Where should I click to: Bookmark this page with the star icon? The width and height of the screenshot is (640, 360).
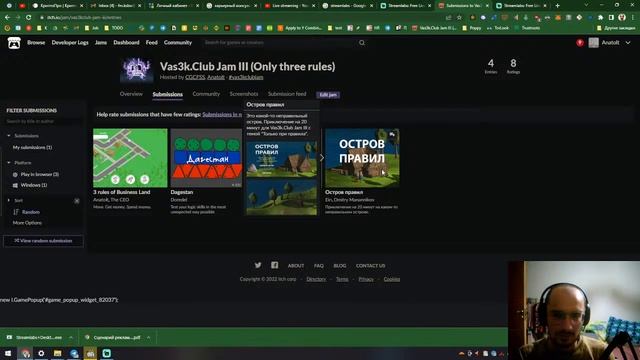tap(459, 18)
